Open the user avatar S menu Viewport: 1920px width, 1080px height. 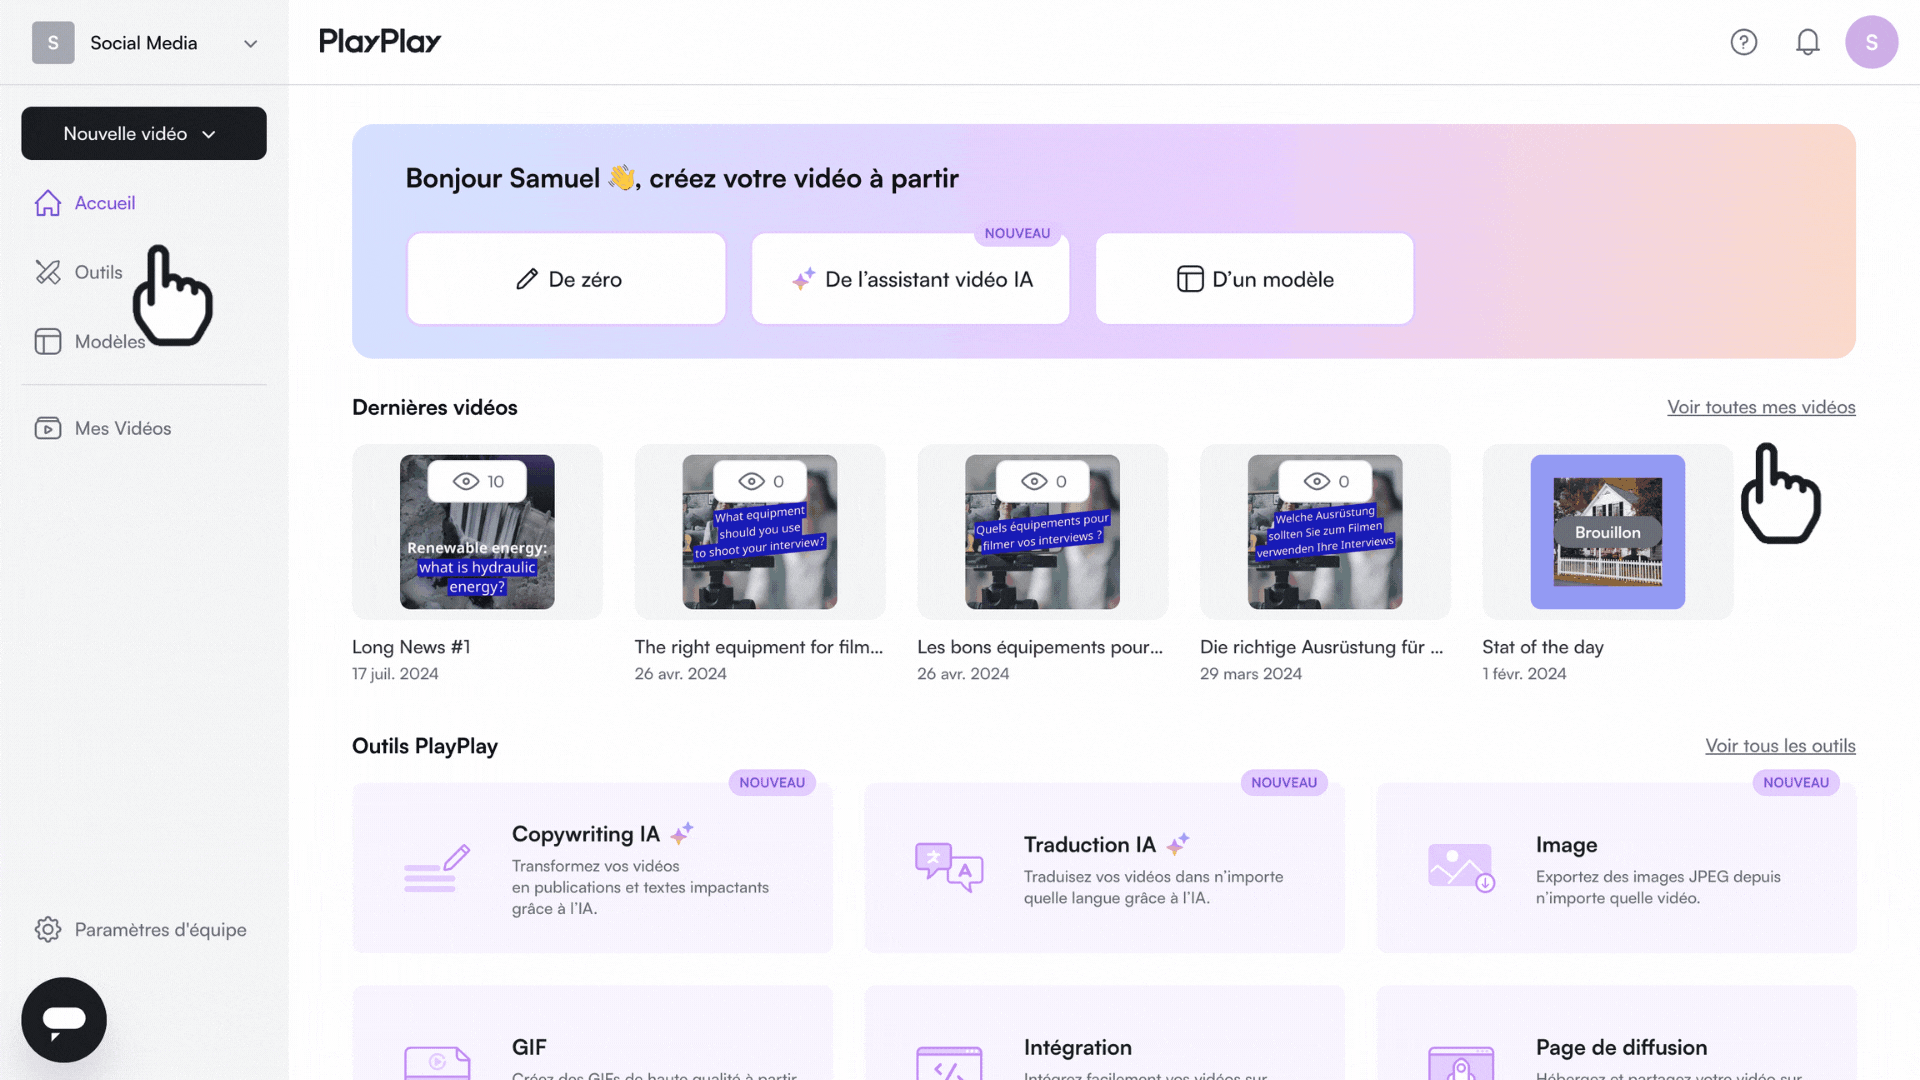click(x=1871, y=42)
